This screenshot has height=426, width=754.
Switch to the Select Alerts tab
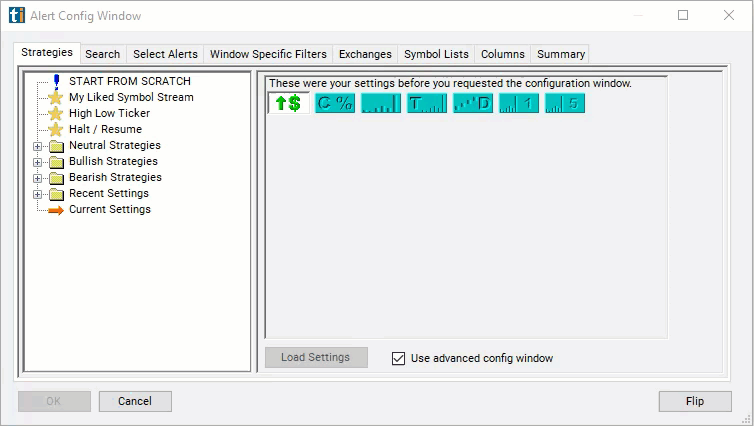165,54
